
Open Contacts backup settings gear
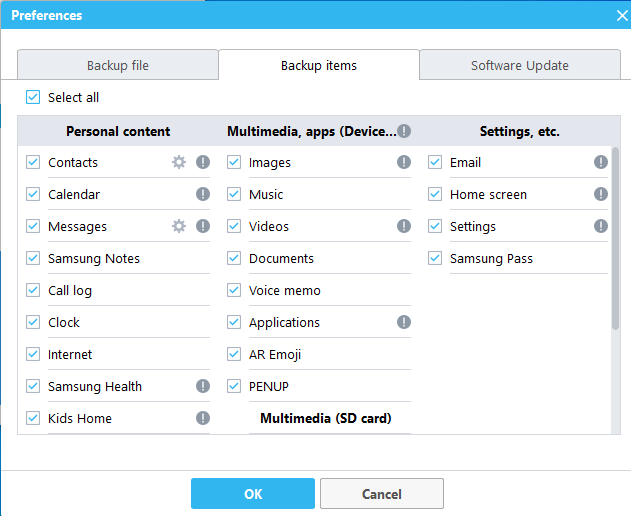pos(179,162)
